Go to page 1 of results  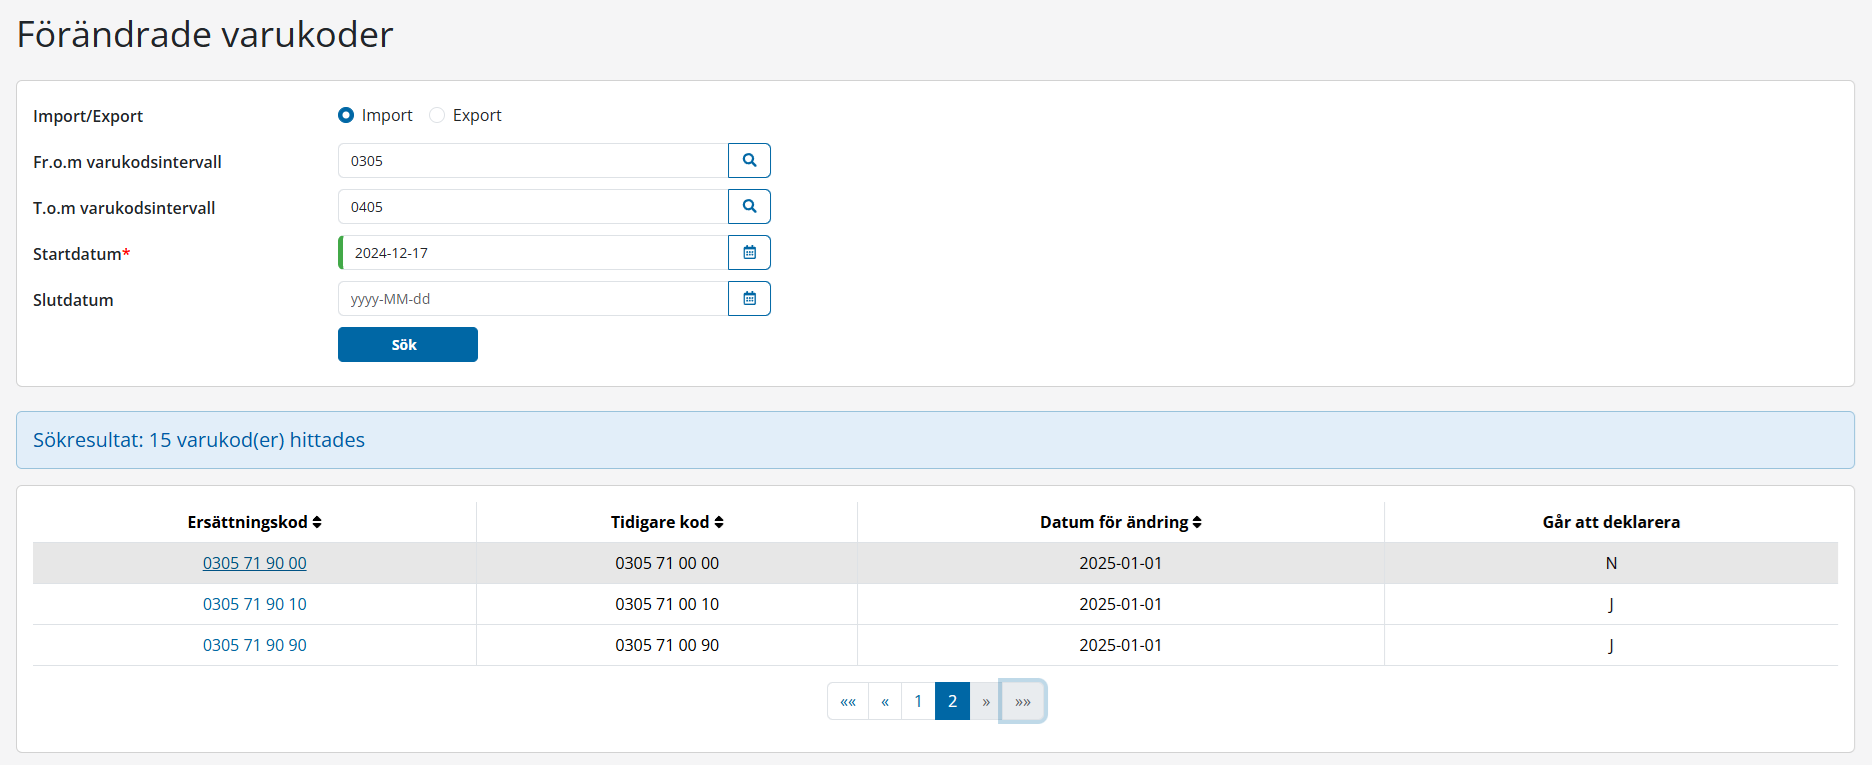coord(918,702)
